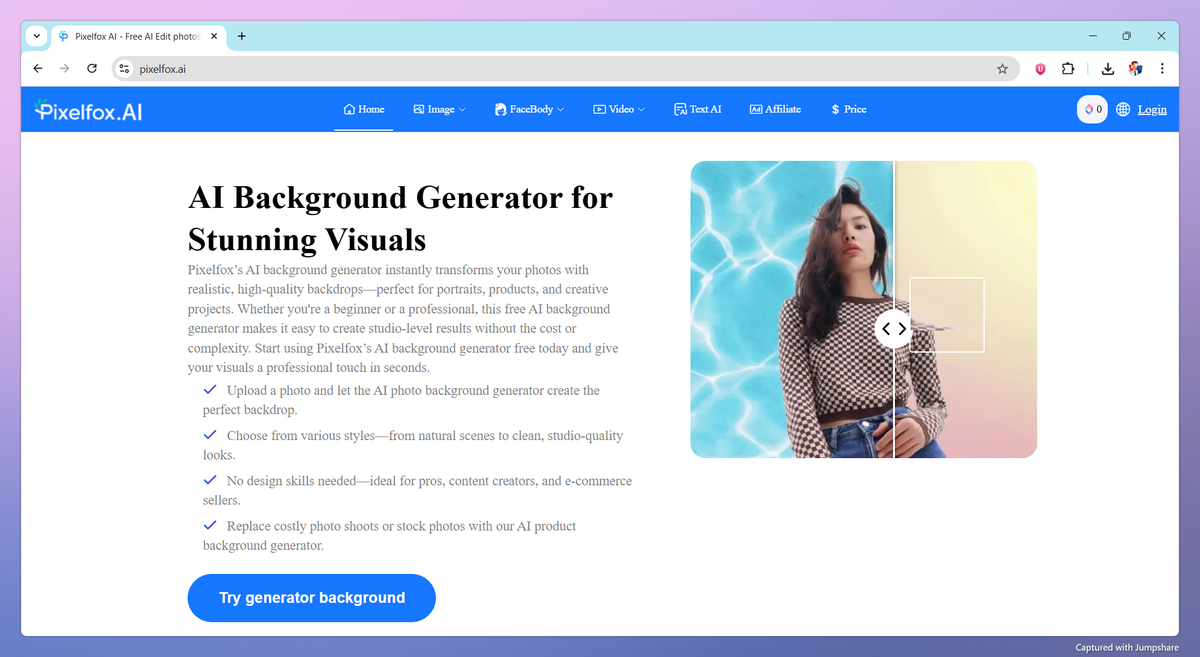Go back to the previous page
Screen dimensions: 1200x657
(38, 69)
